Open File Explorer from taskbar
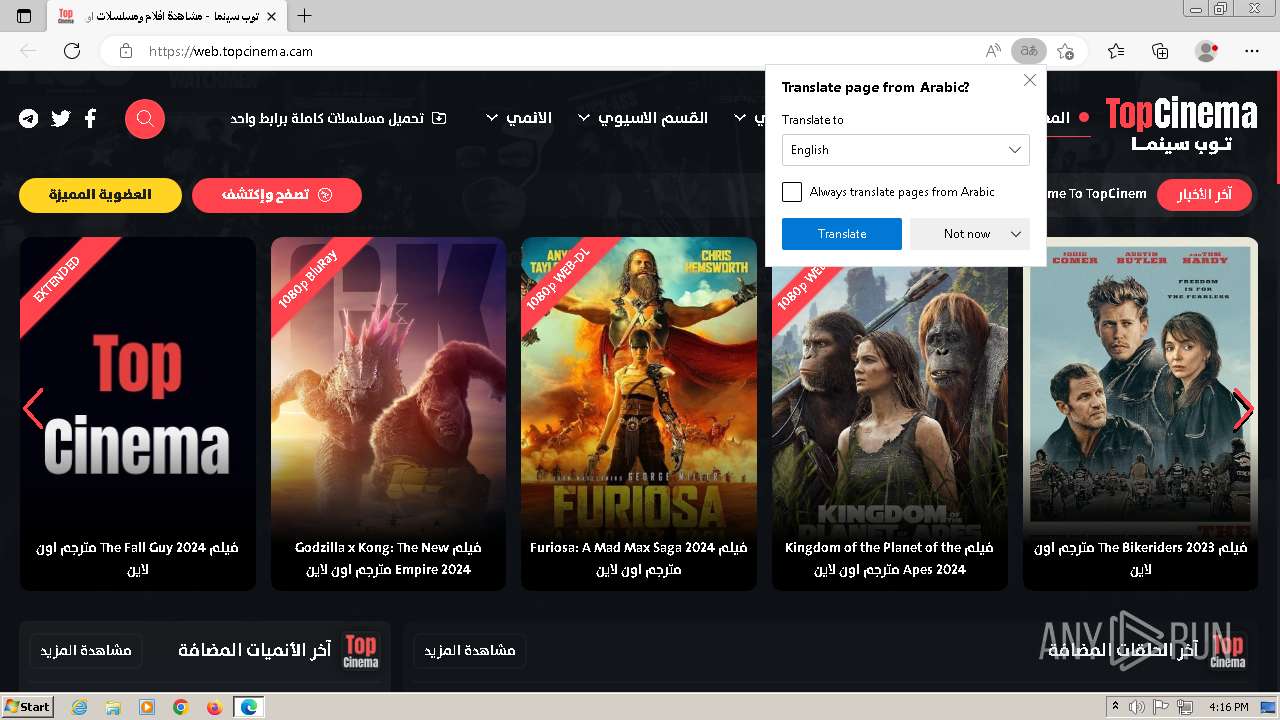 (x=113, y=707)
